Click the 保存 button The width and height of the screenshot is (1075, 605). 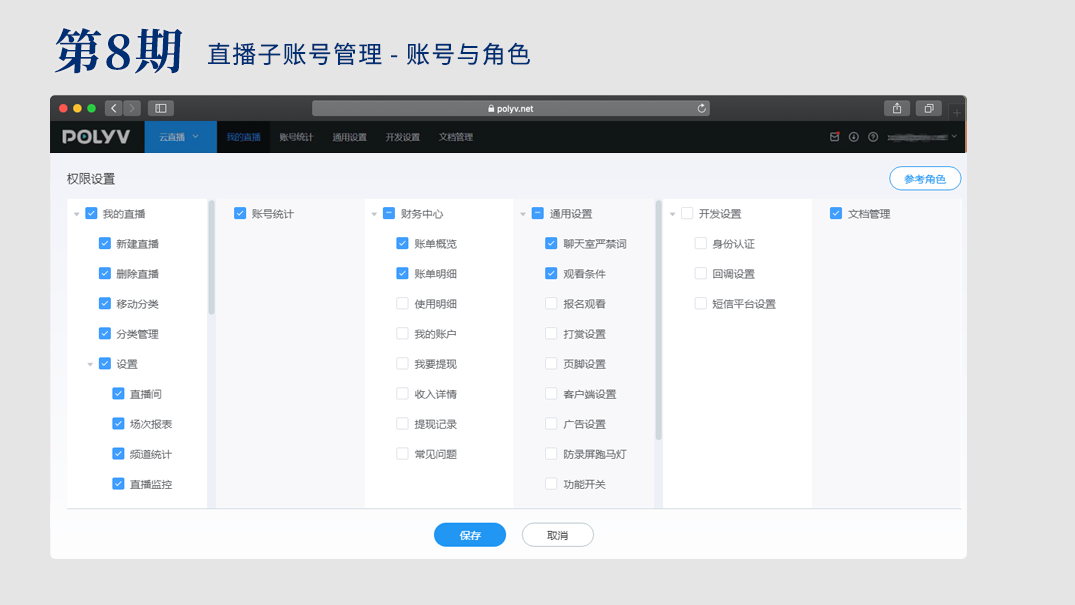tap(469, 535)
